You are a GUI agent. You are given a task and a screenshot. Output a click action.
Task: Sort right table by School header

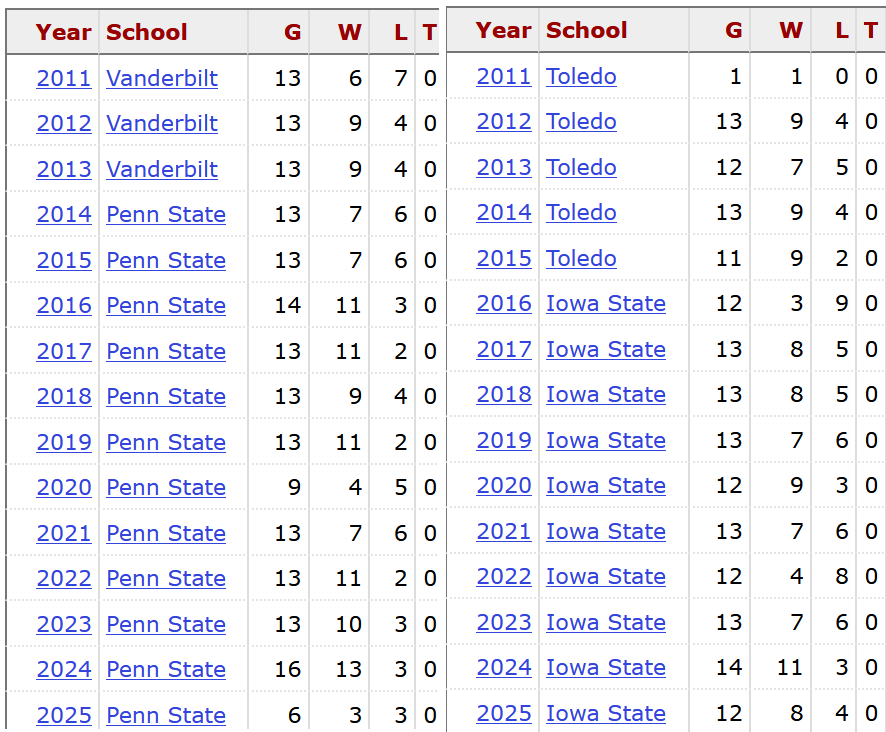click(587, 30)
